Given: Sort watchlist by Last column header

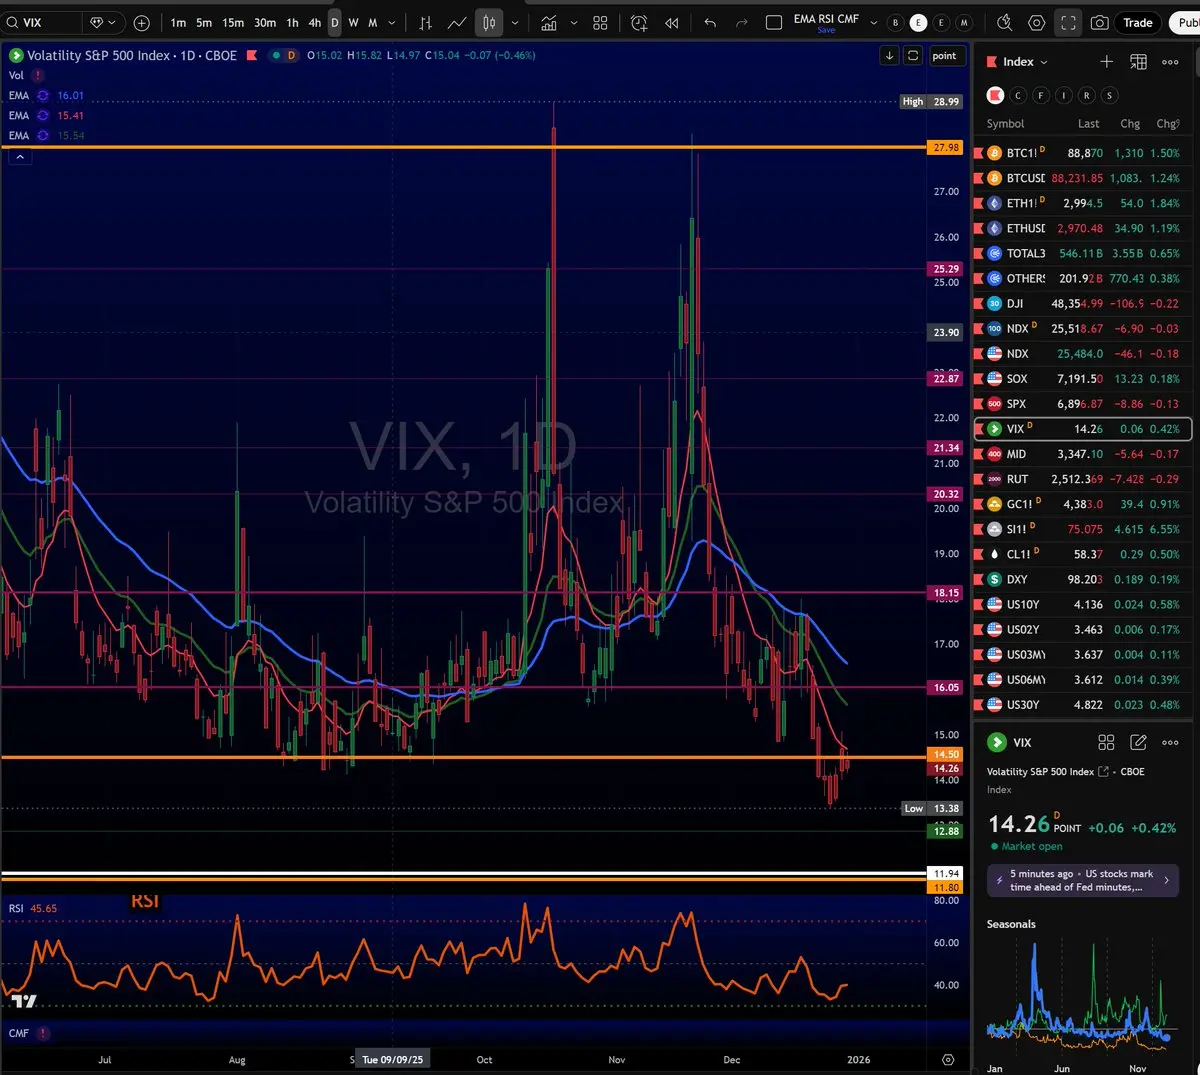Looking at the screenshot, I should [1089, 124].
